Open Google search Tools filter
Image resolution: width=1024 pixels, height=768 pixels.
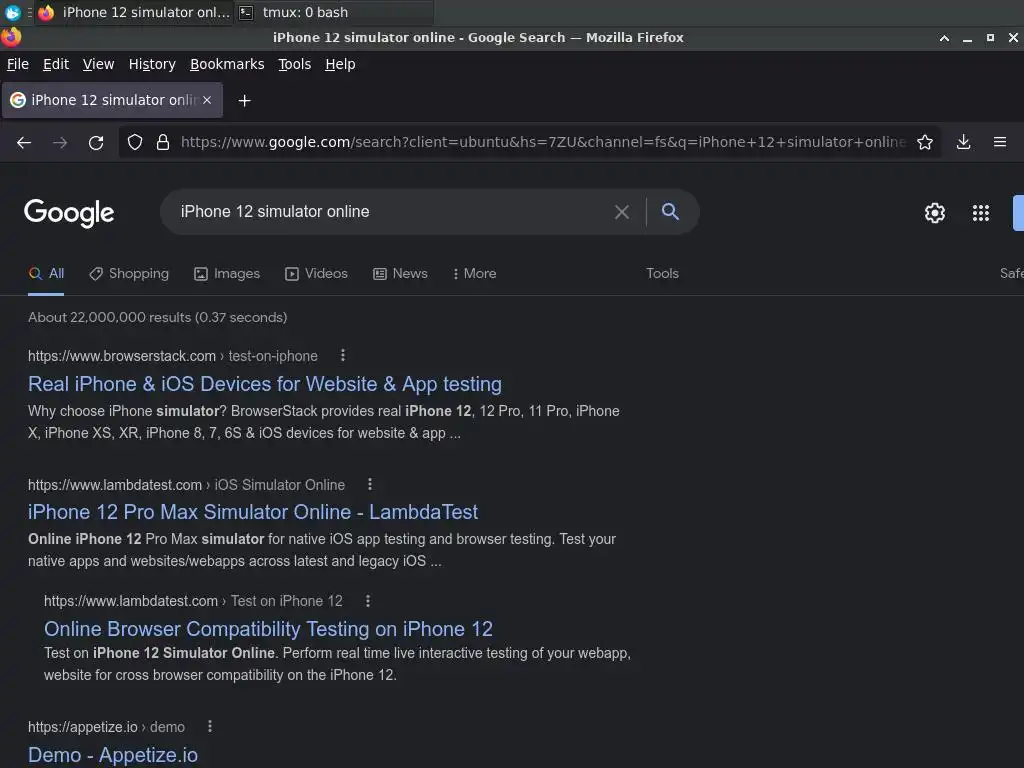662,274
